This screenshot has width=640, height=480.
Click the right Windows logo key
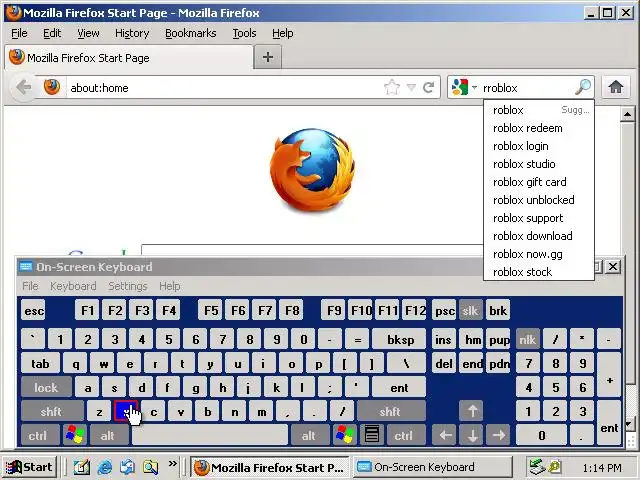coord(344,436)
